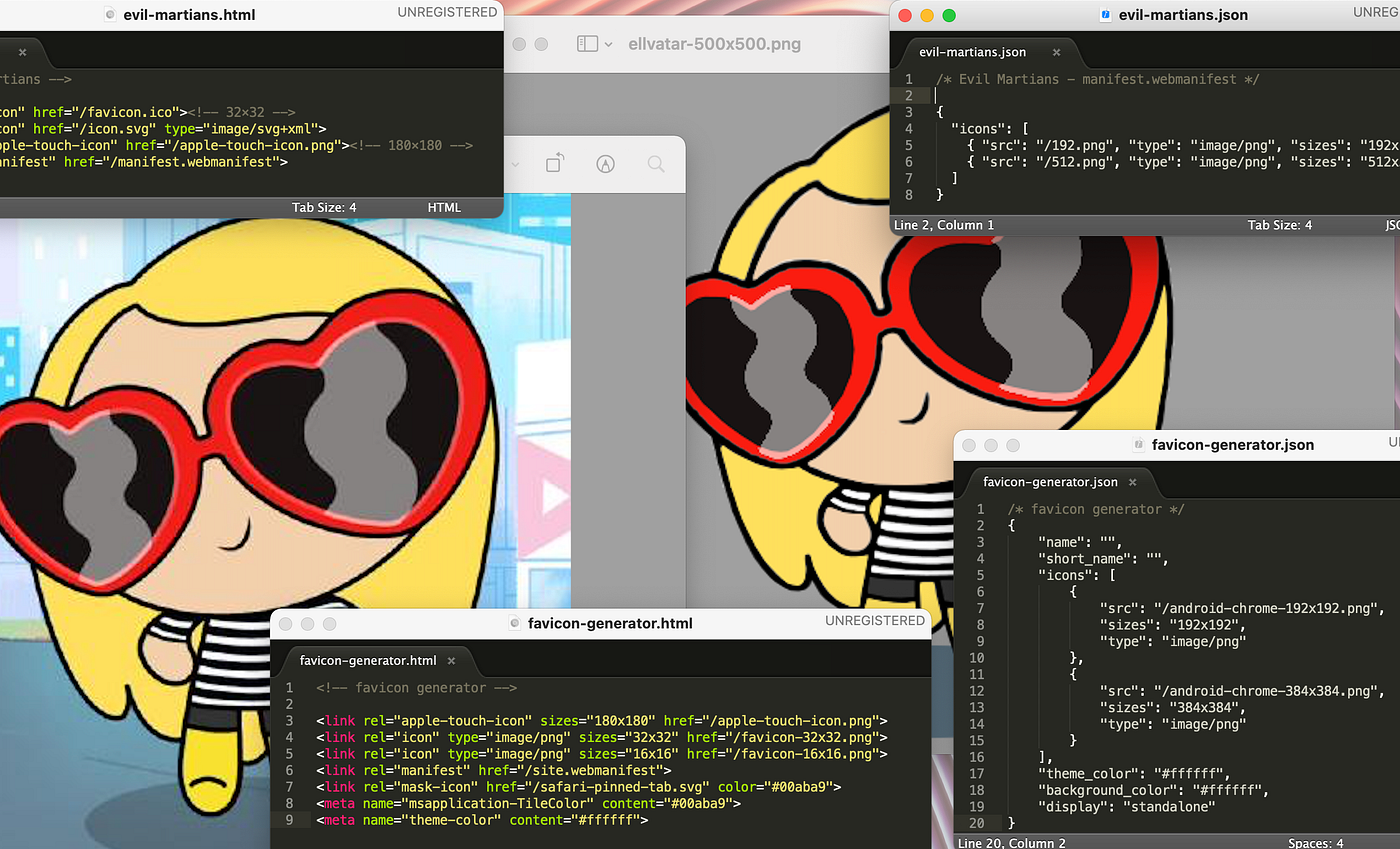
Task: Click the ellvatar-500x500.png window title
Action: pyautogui.click(x=714, y=44)
